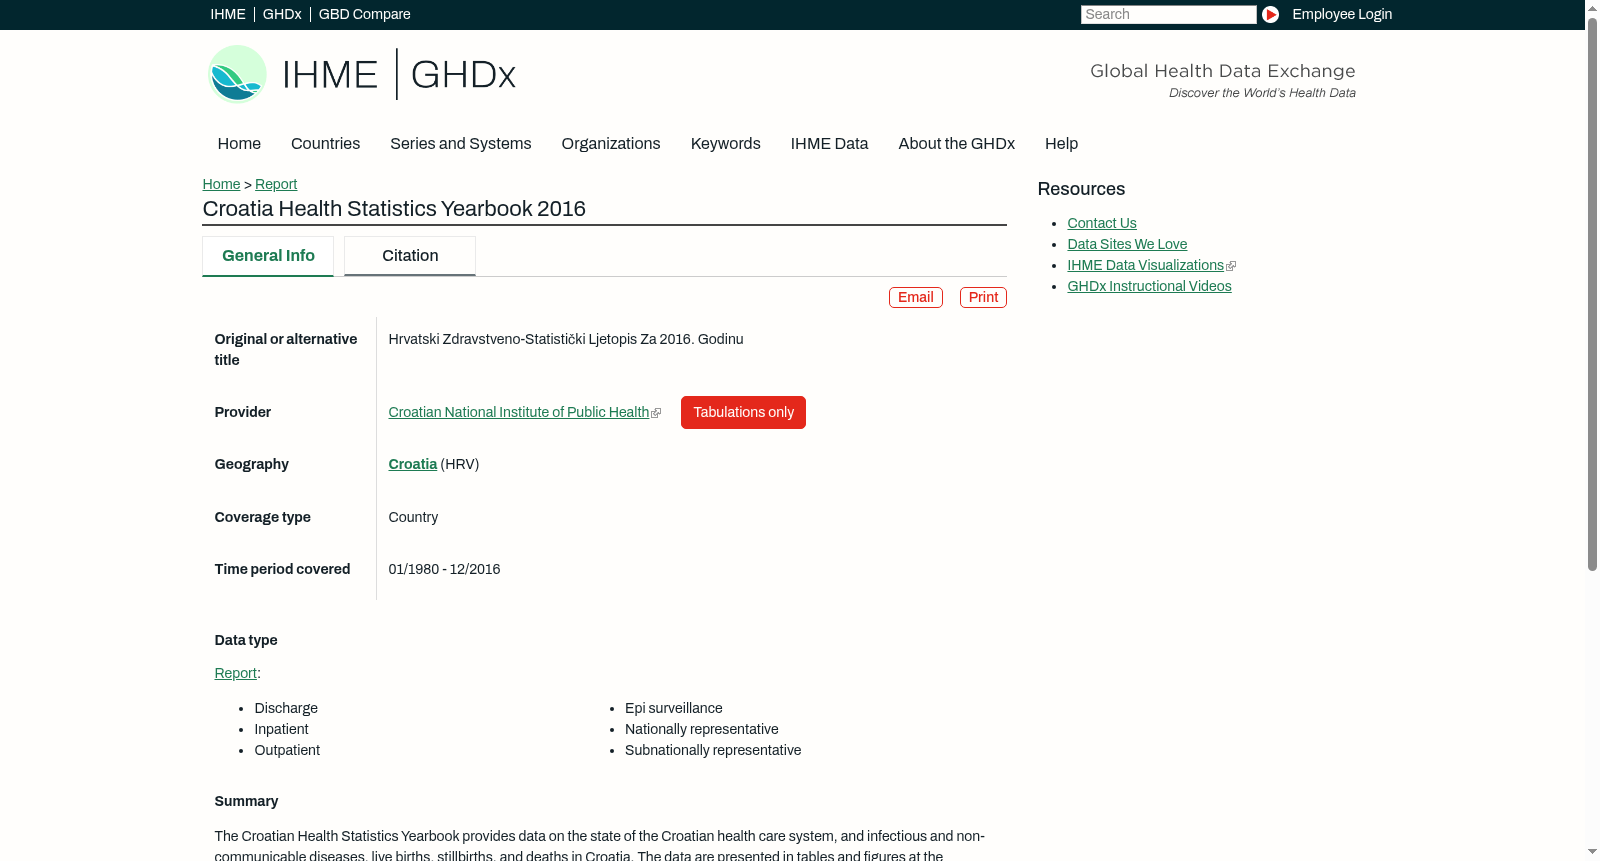Open the Employee Login link
1600x861 pixels.
[1342, 14]
